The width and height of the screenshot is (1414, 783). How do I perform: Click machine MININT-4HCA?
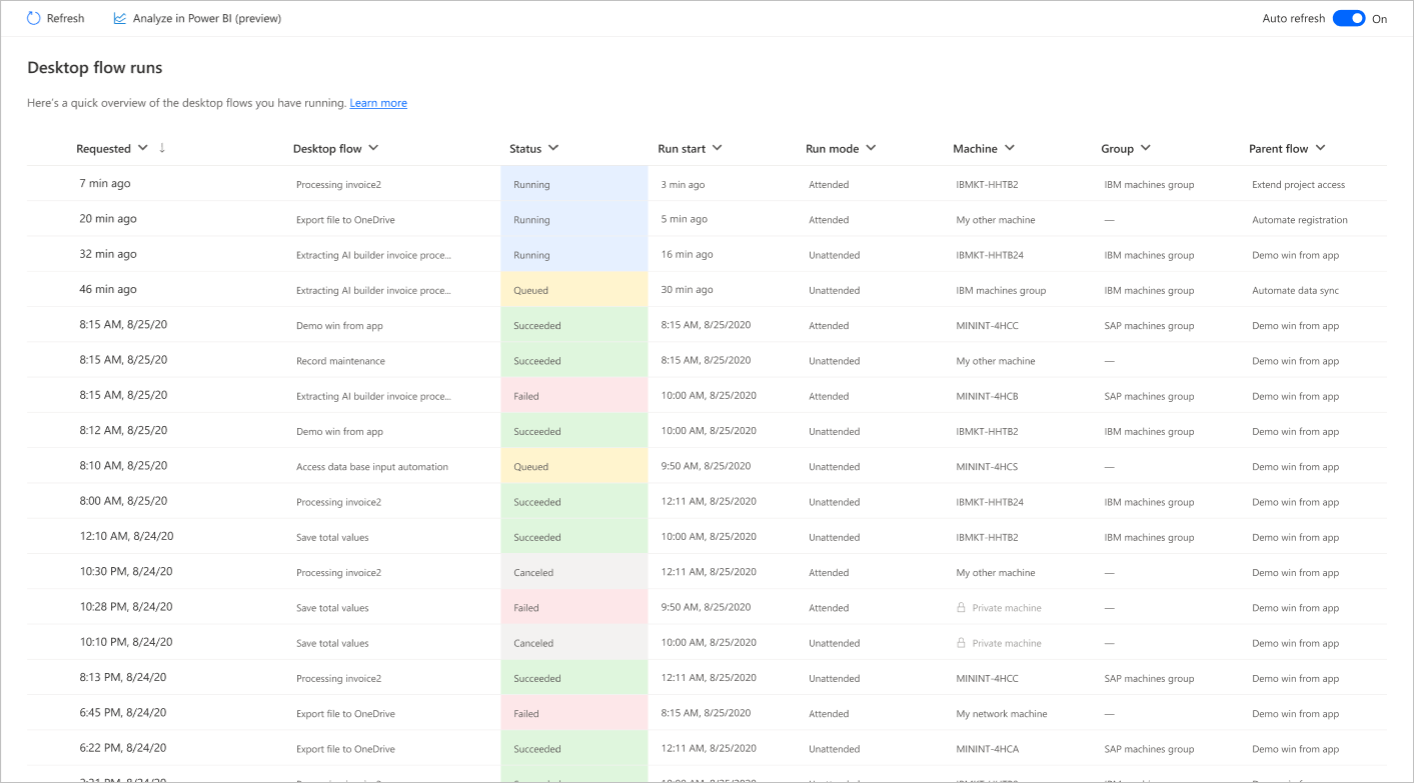[987, 749]
